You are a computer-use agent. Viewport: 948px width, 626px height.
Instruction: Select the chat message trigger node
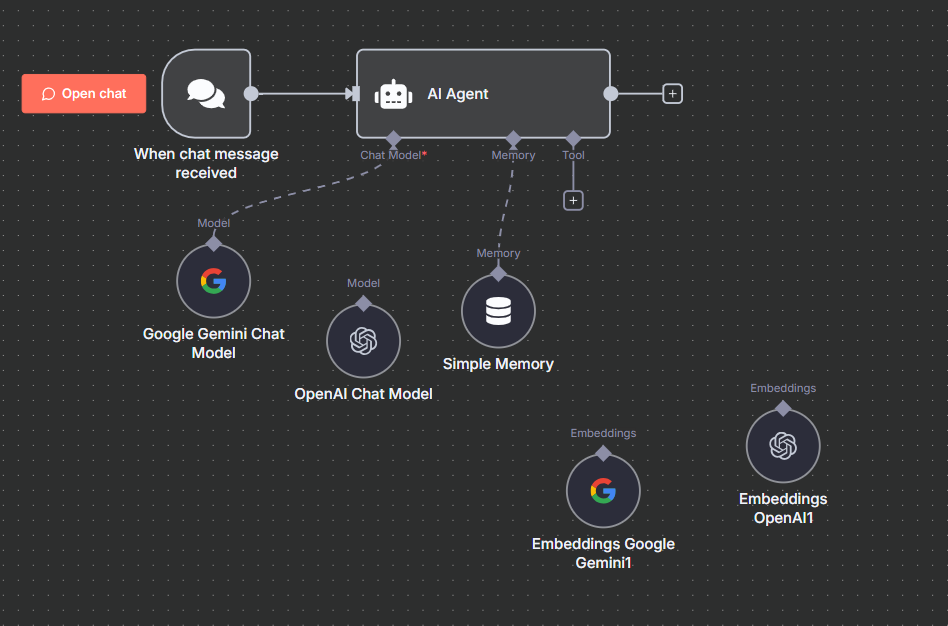pyautogui.click(x=206, y=94)
